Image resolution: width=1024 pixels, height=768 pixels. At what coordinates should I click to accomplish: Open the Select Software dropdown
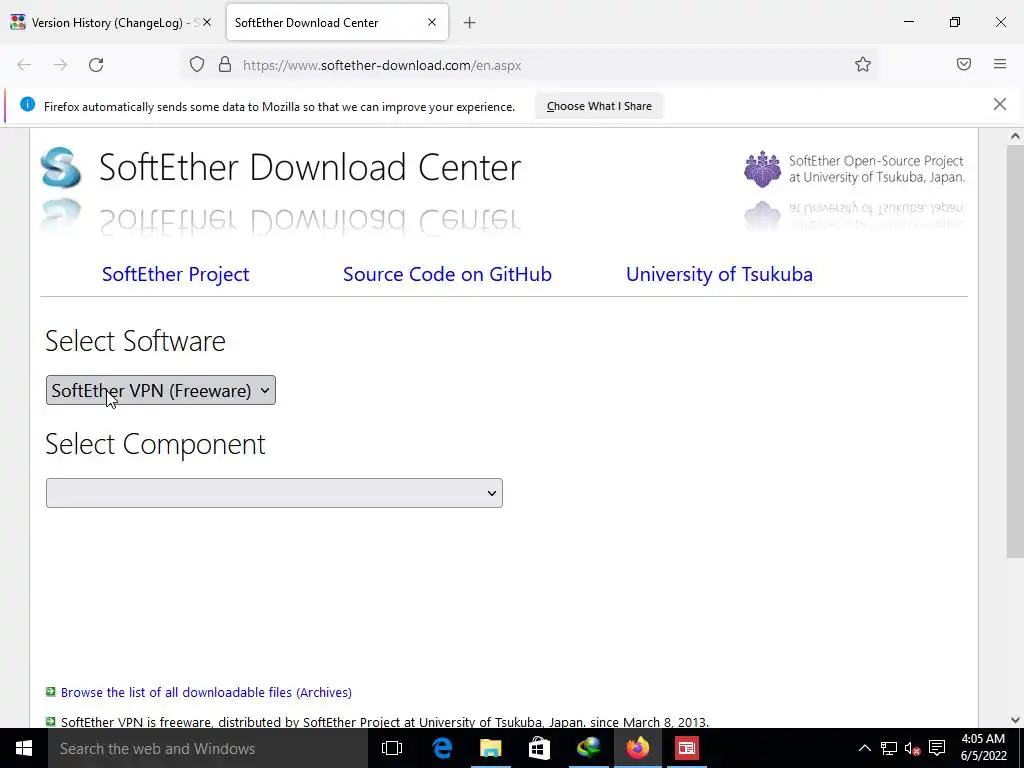point(161,391)
